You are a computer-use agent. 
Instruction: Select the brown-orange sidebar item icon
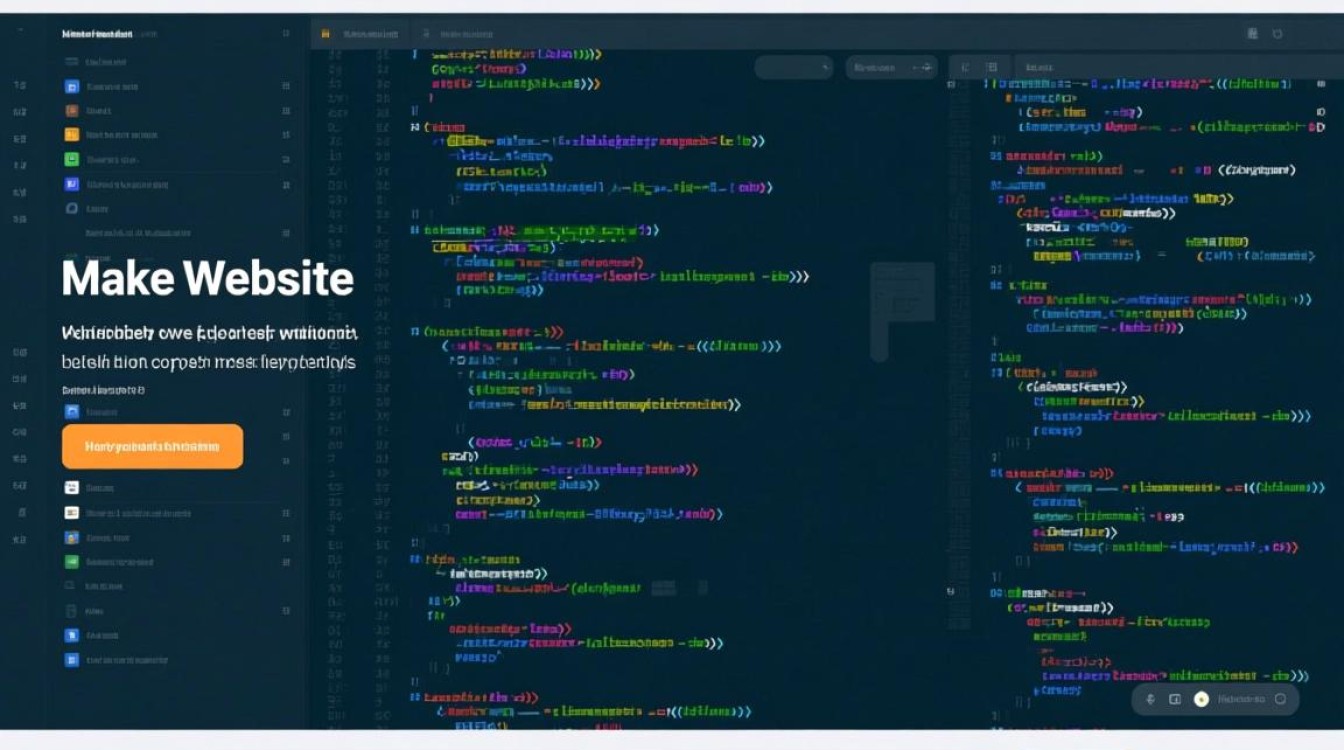tap(71, 111)
